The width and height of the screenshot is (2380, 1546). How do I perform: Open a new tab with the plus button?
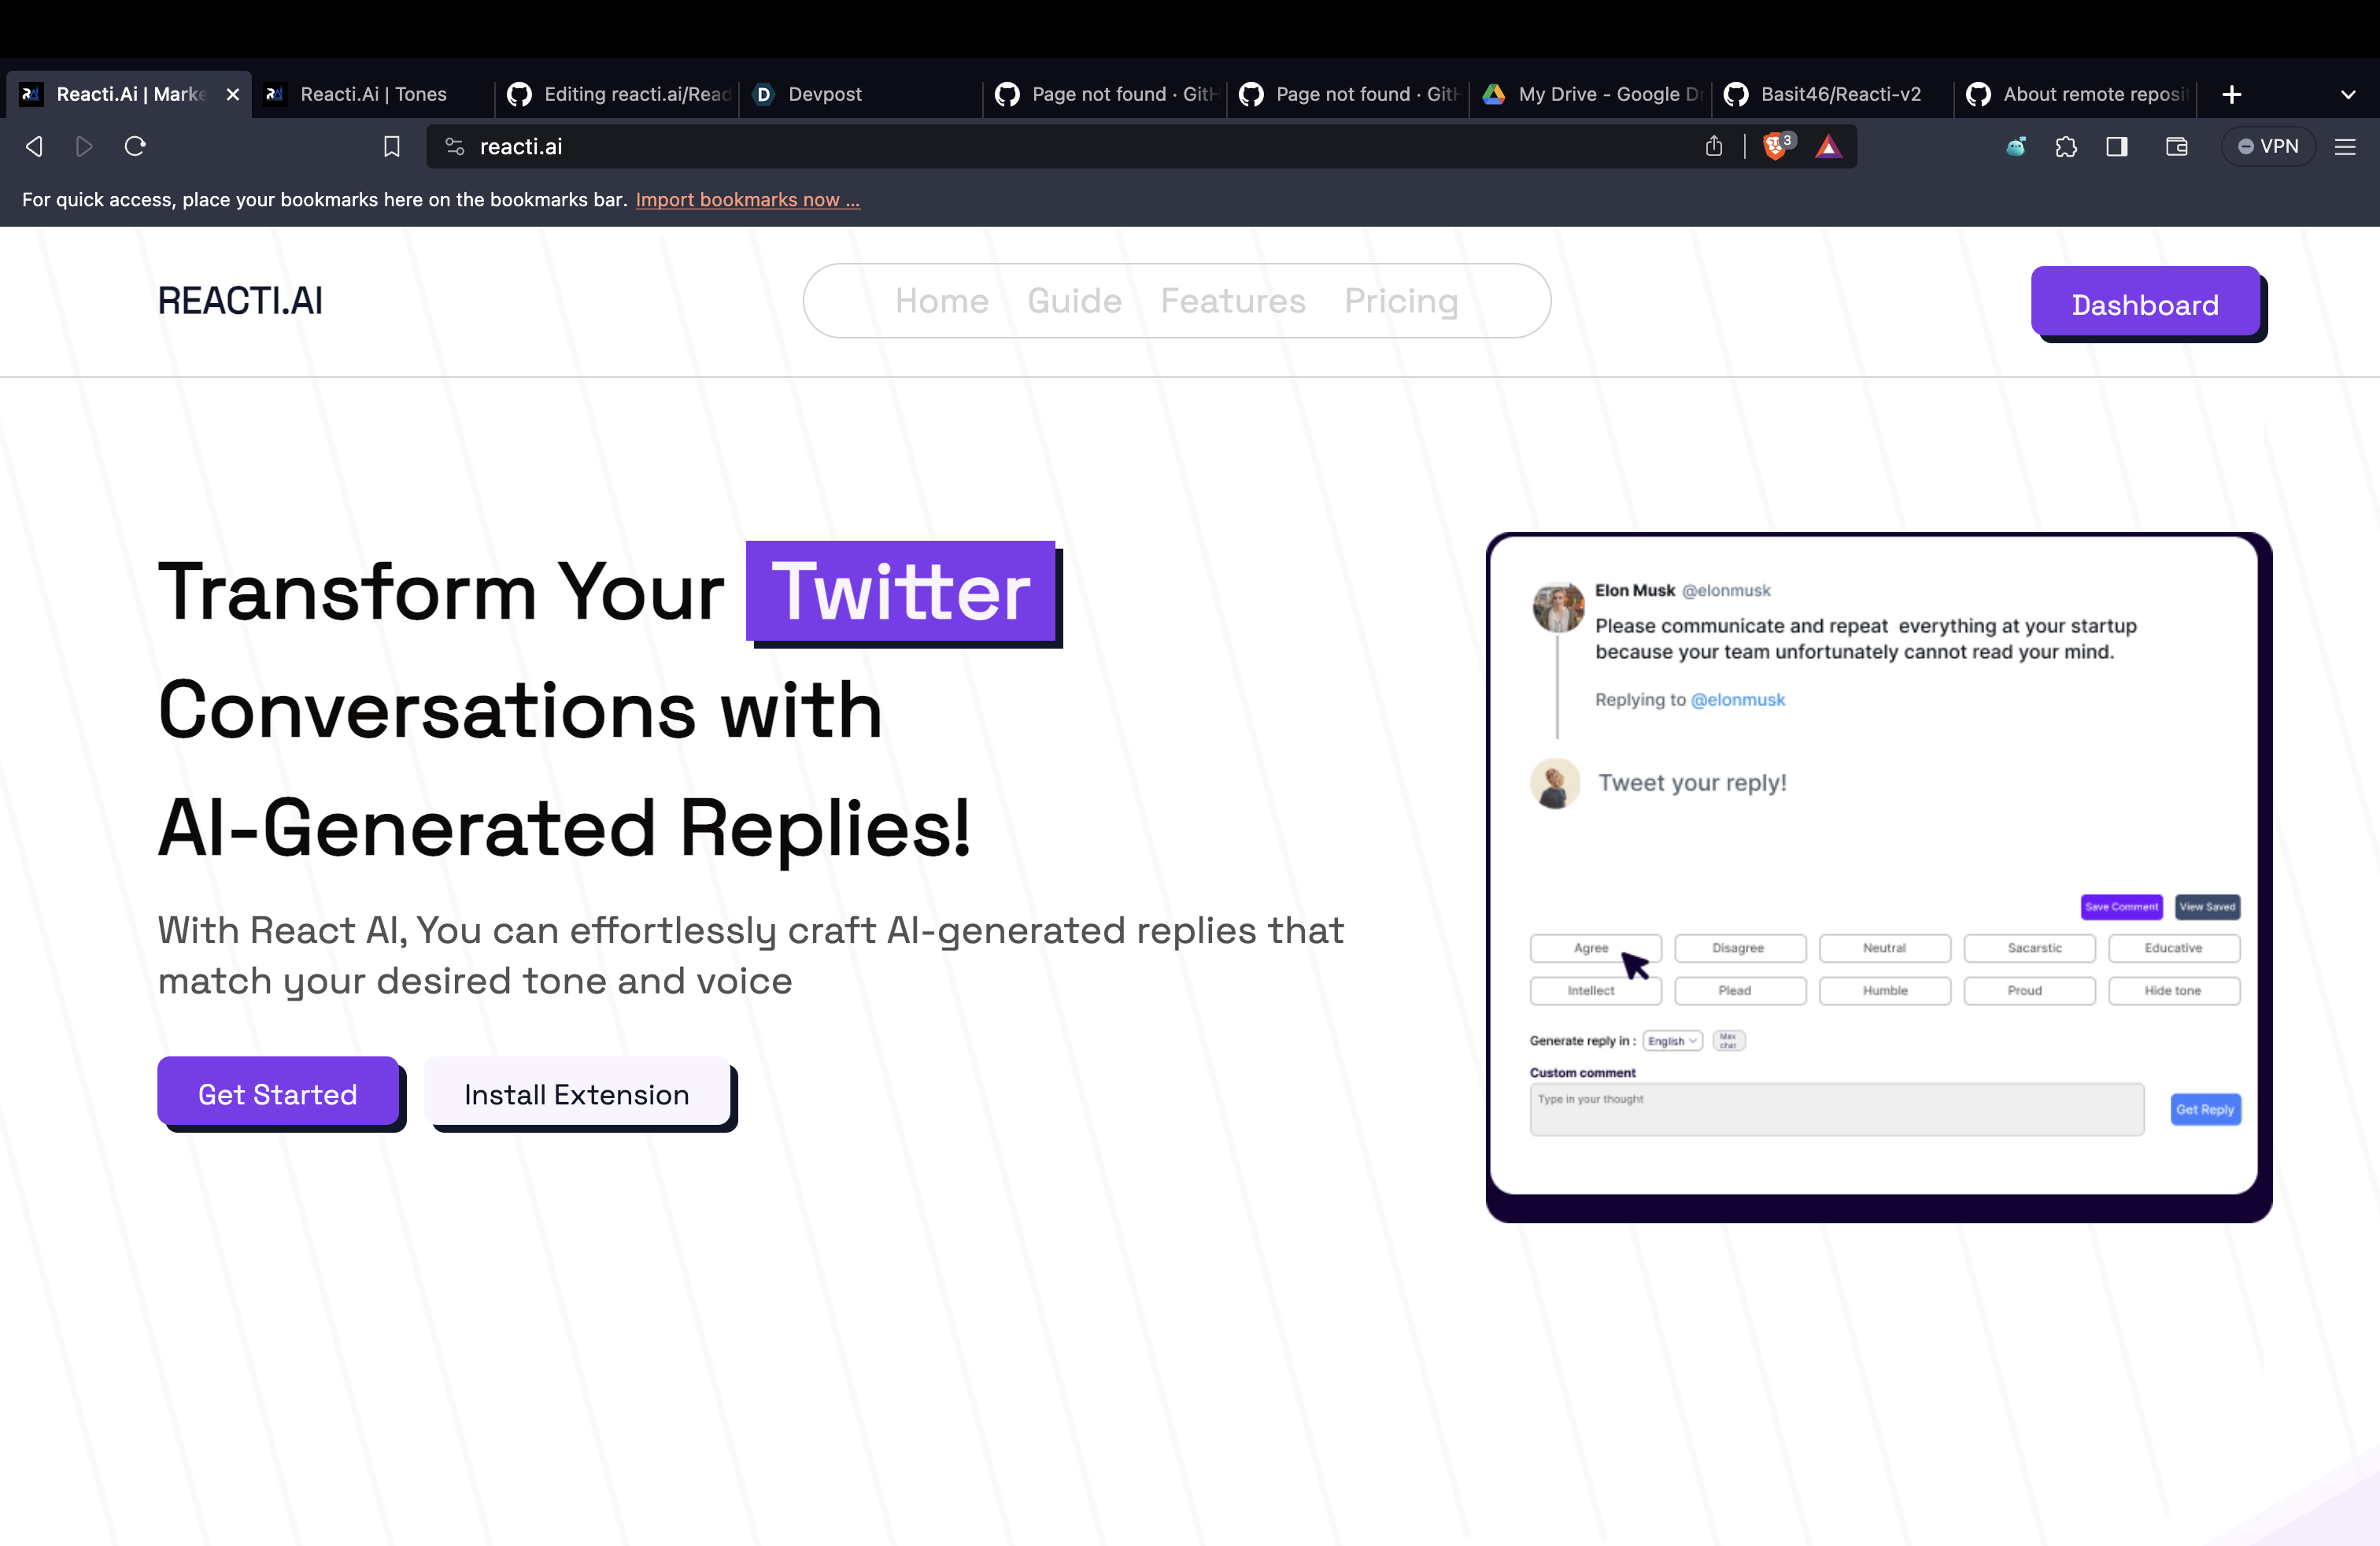pos(2231,94)
